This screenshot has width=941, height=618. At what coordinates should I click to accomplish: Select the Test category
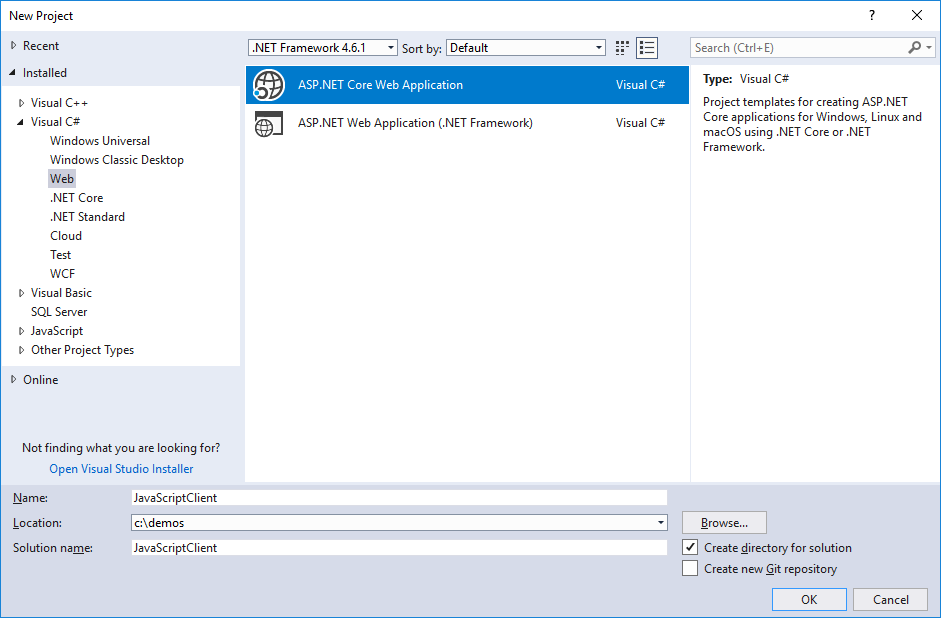(61, 255)
